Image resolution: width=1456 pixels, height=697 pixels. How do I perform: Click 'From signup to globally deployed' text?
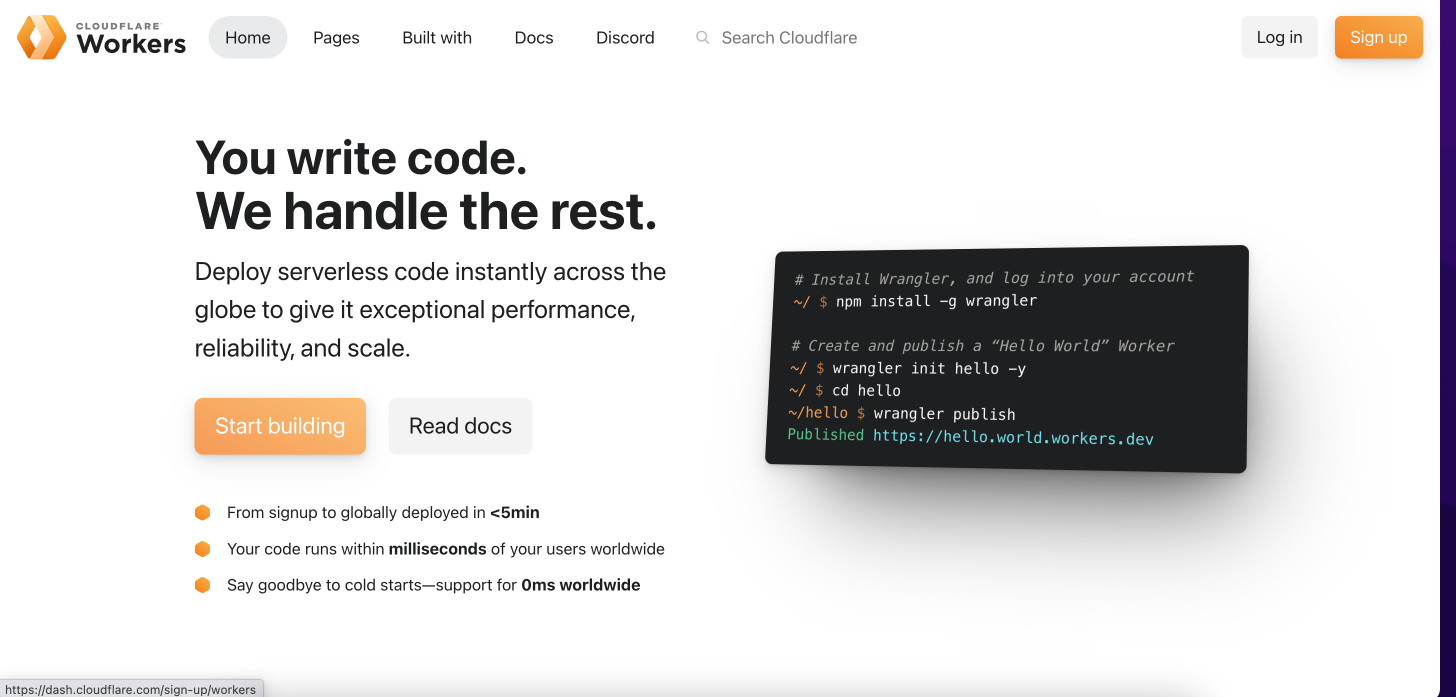(x=383, y=512)
